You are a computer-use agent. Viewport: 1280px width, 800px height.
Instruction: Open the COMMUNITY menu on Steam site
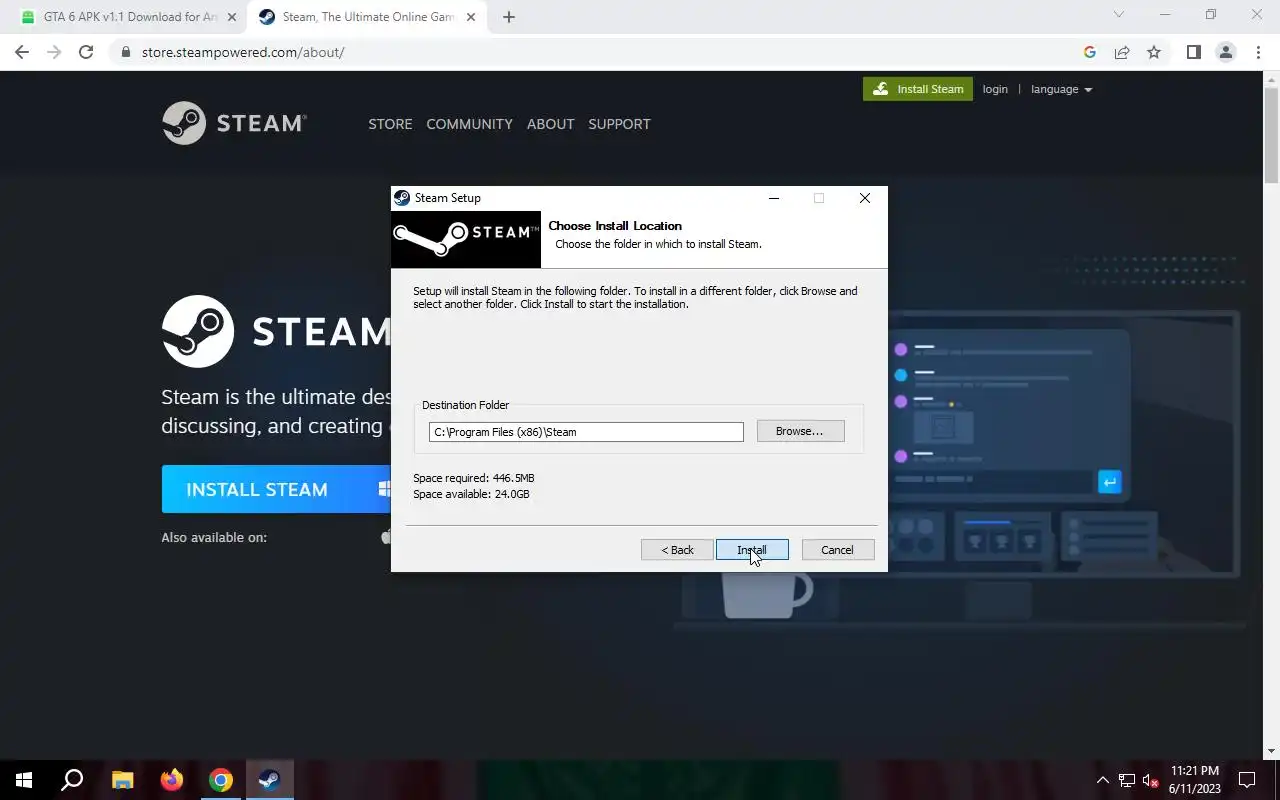coord(469,124)
